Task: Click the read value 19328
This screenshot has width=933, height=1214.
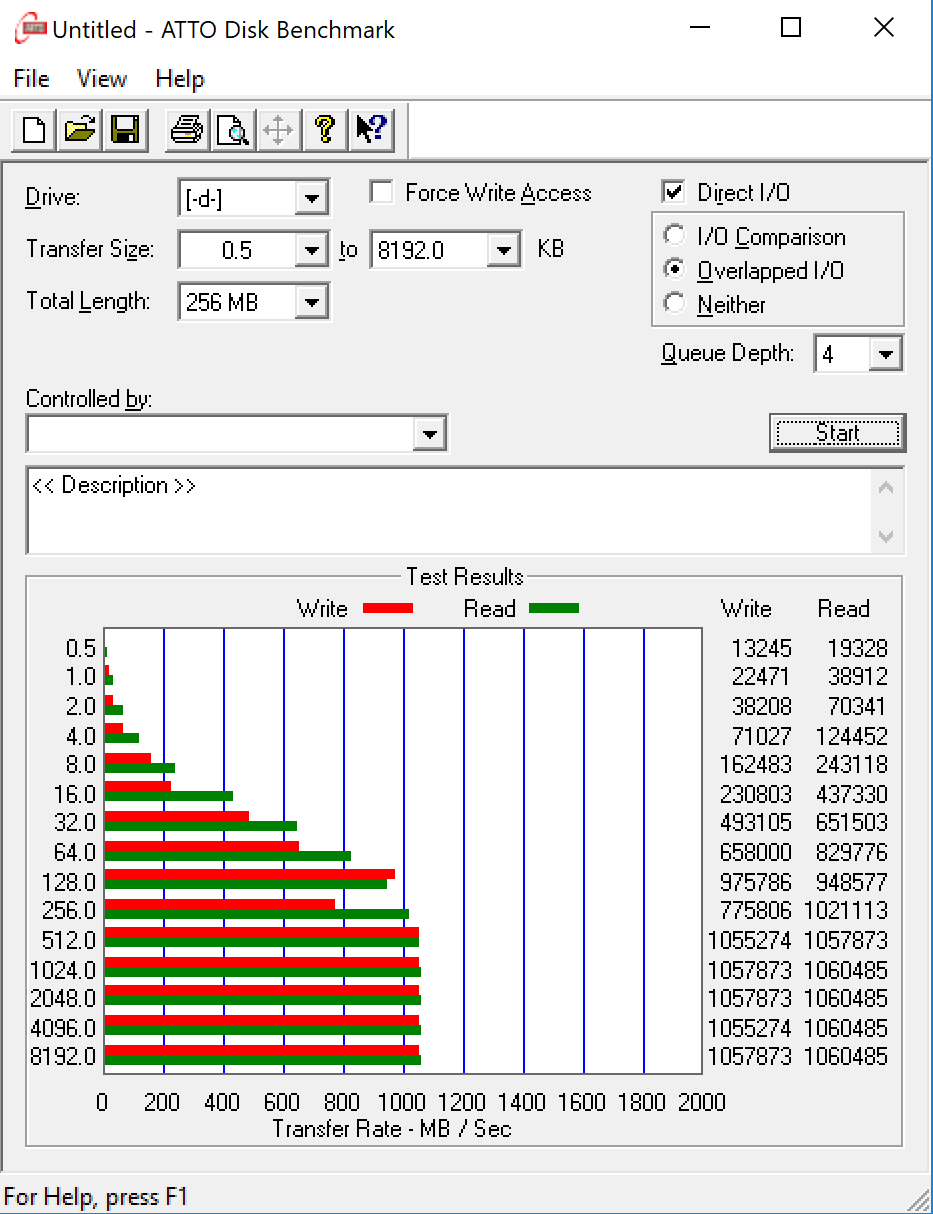Action: (x=857, y=648)
